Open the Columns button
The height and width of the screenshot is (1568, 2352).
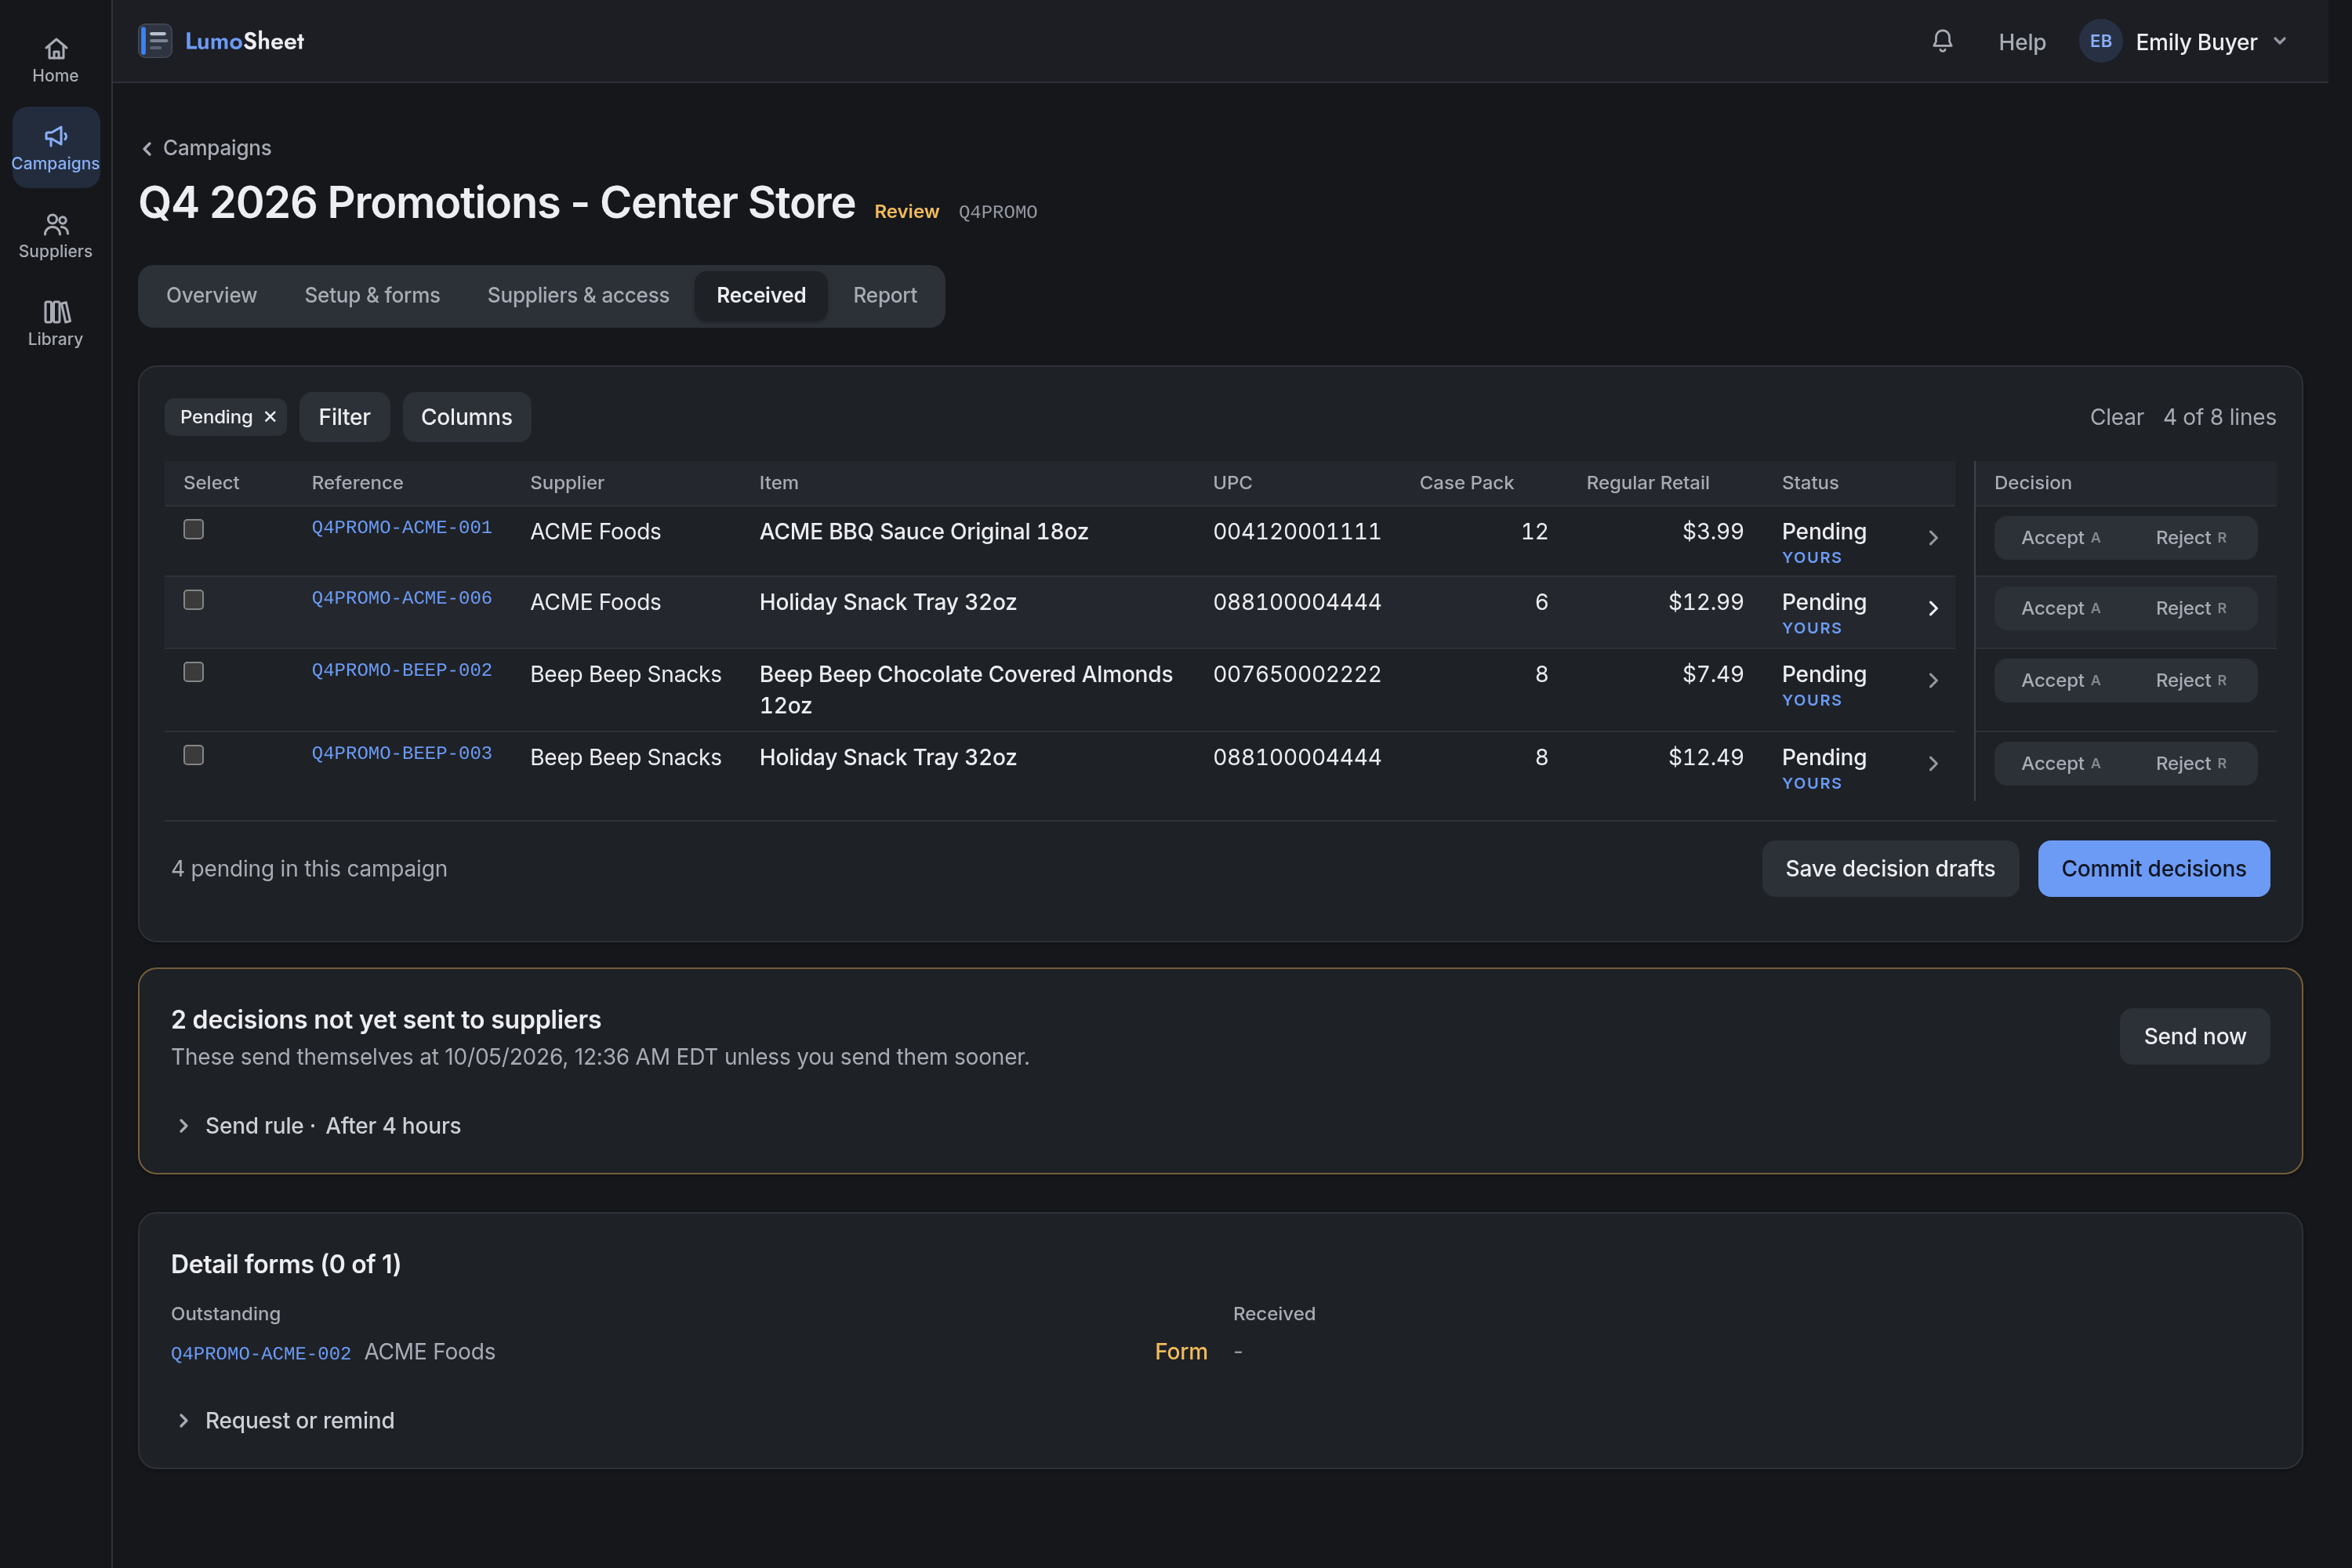(x=466, y=417)
